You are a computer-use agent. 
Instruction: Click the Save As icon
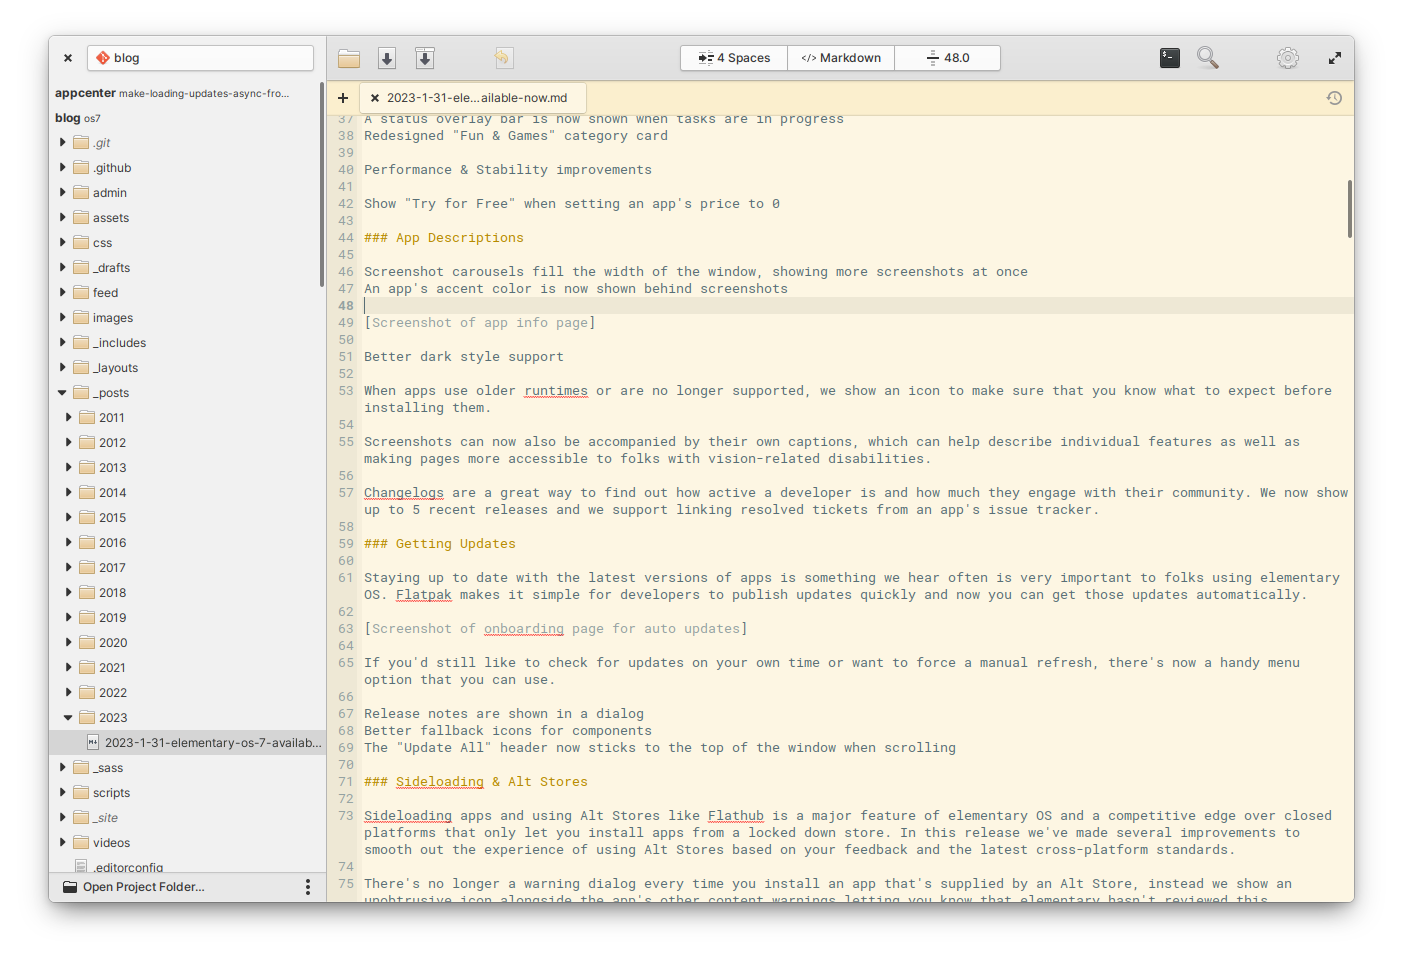point(425,58)
